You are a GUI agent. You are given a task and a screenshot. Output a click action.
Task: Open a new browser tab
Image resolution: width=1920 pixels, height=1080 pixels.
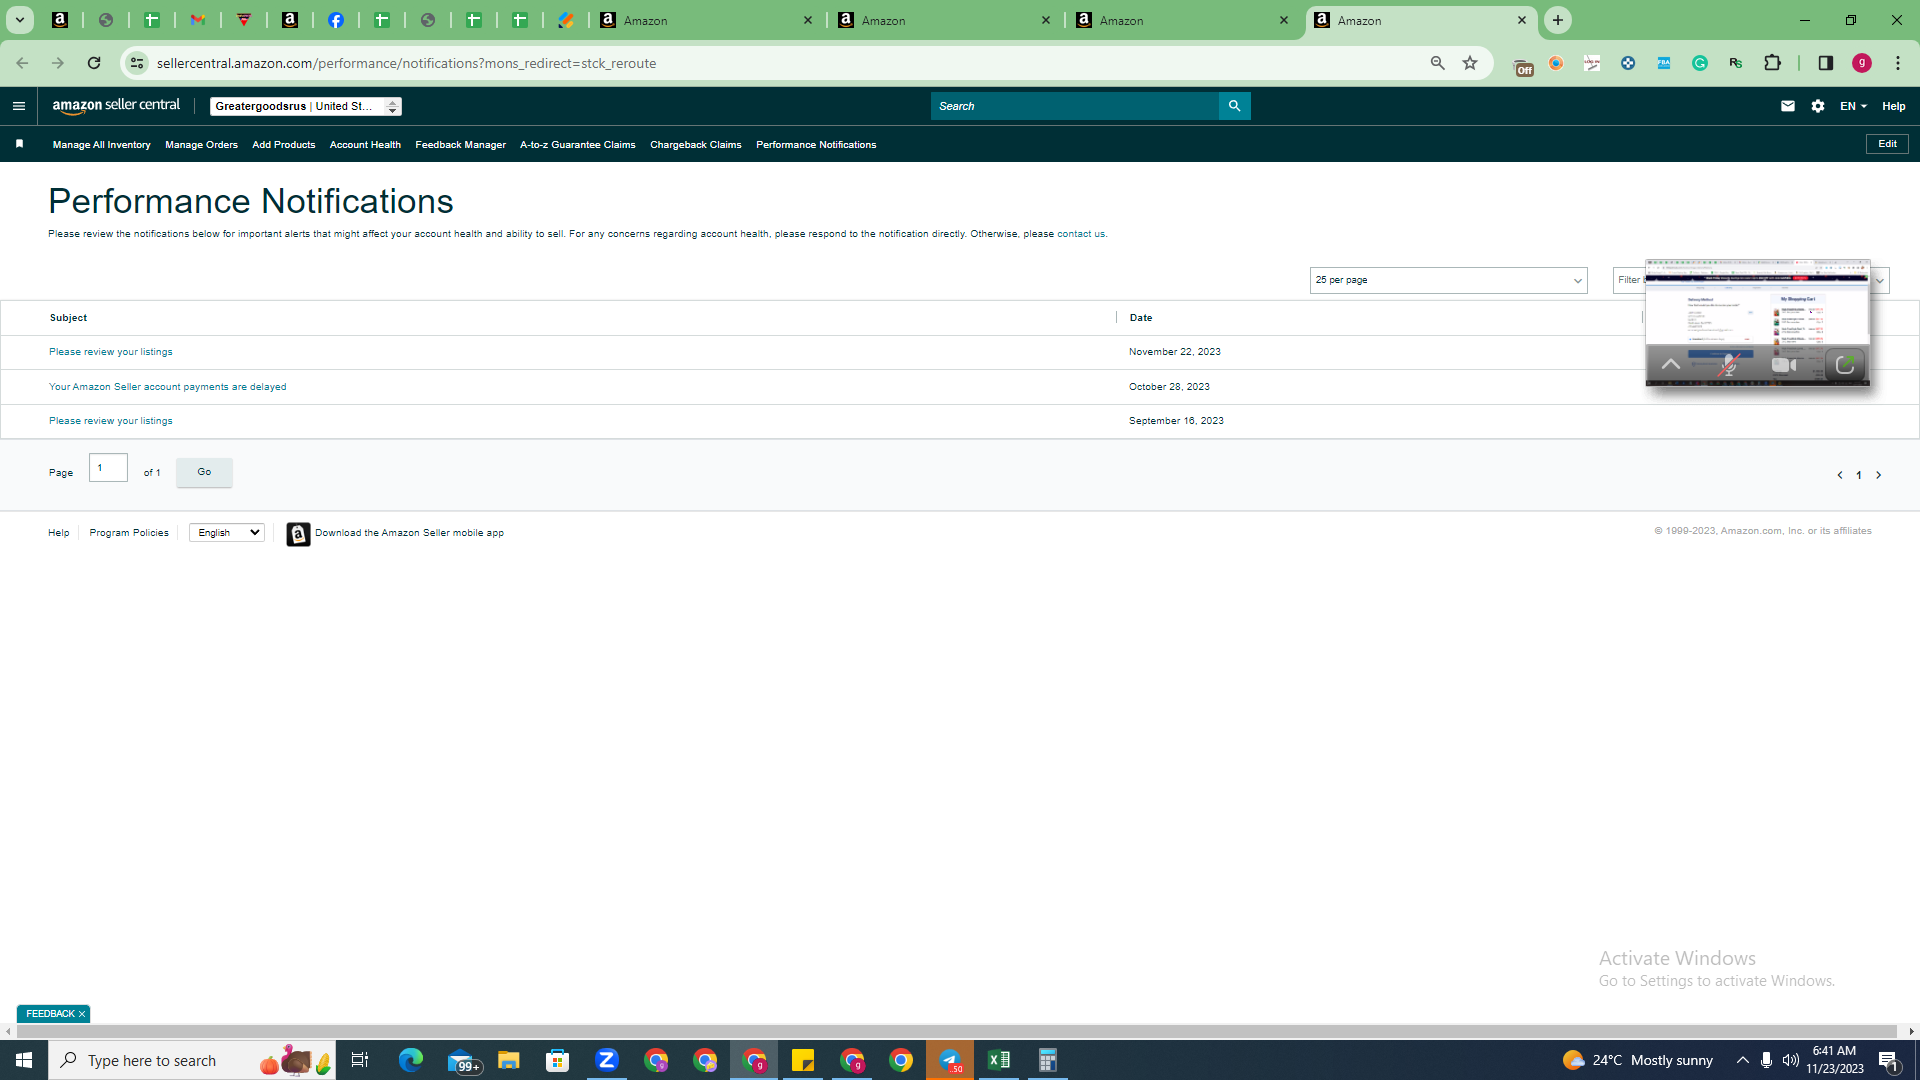click(x=1558, y=20)
